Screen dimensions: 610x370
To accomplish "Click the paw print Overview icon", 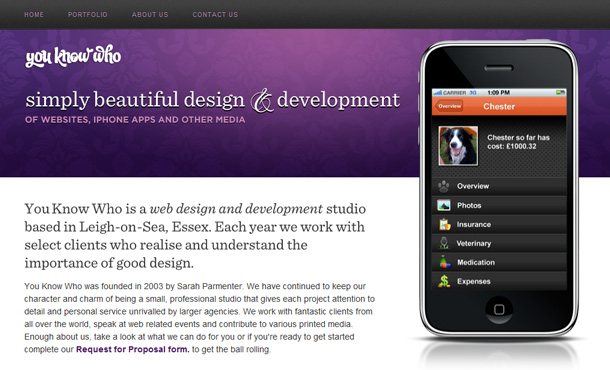I will (443, 186).
